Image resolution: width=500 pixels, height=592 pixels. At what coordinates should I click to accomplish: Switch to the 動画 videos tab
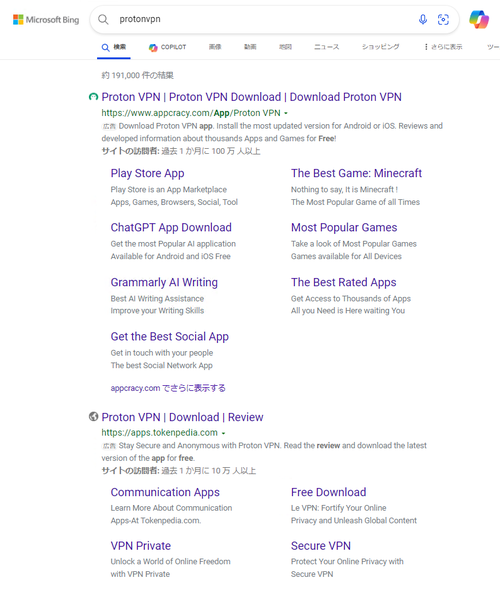point(250,47)
